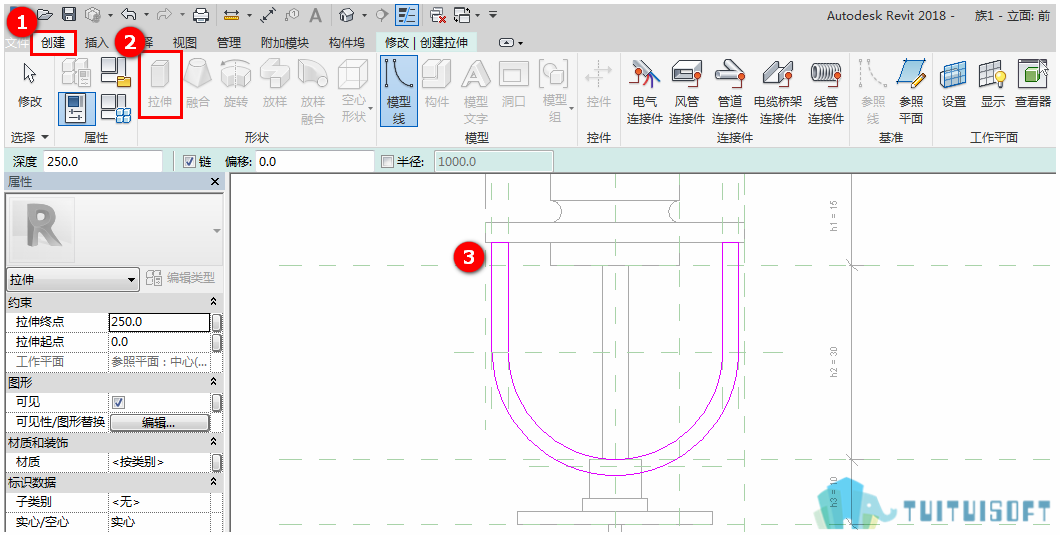Toggle the 可见 visible checkbox
This screenshot has height=535, width=1060.
[x=119, y=402]
